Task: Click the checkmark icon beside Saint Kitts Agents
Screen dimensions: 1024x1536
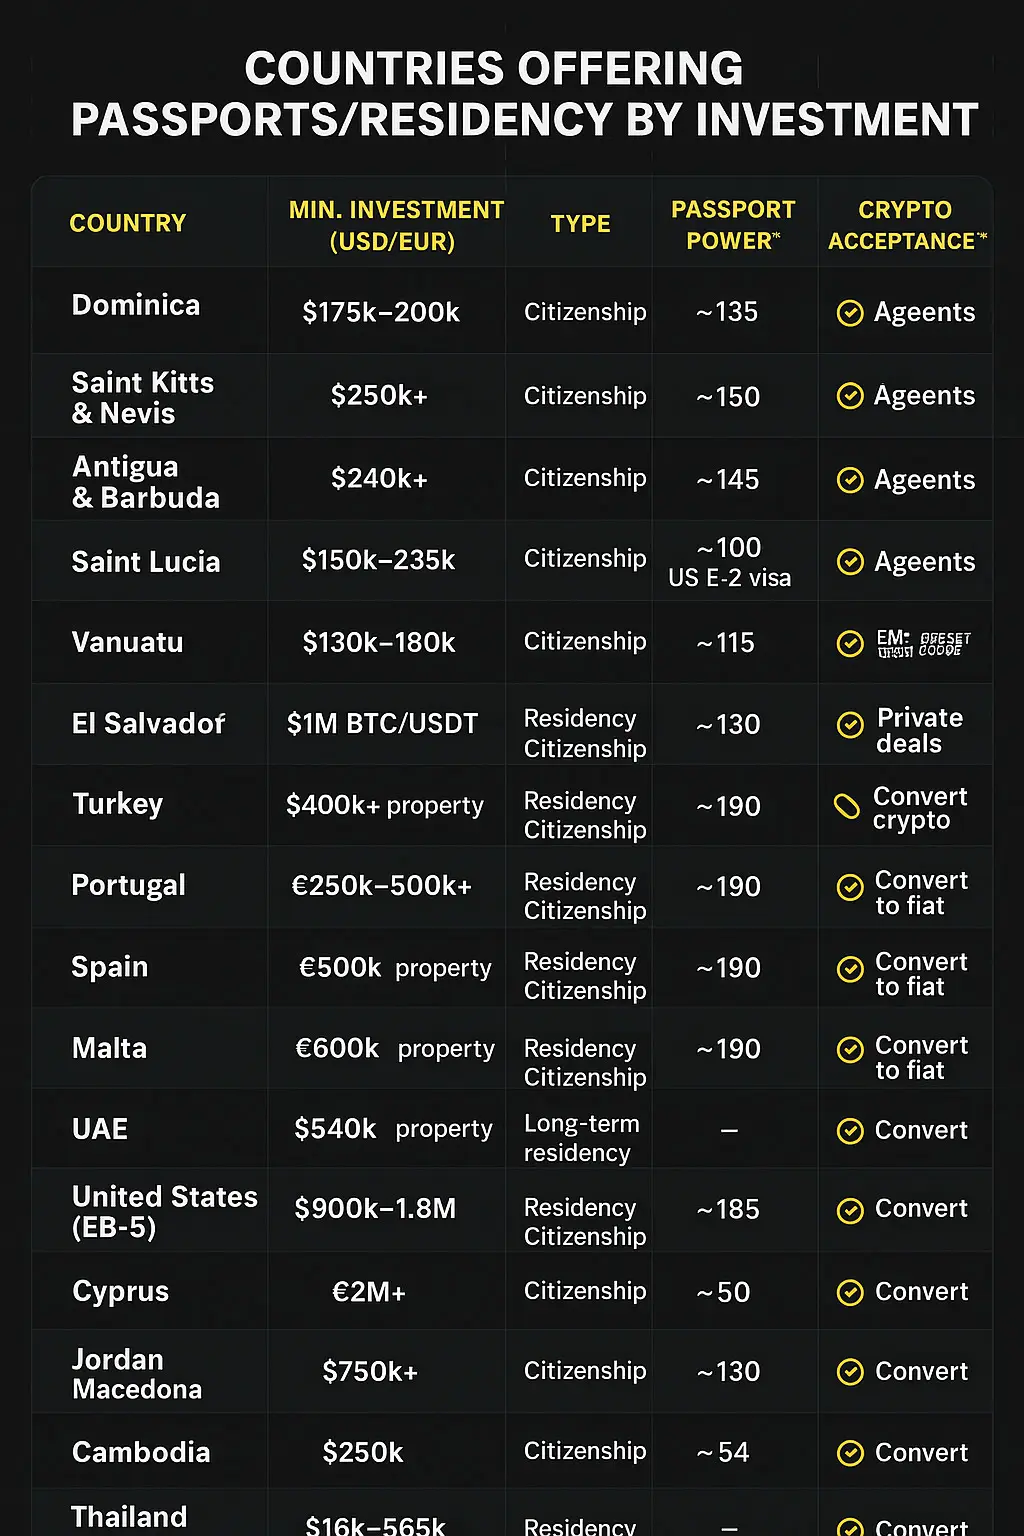Action: [x=850, y=396]
